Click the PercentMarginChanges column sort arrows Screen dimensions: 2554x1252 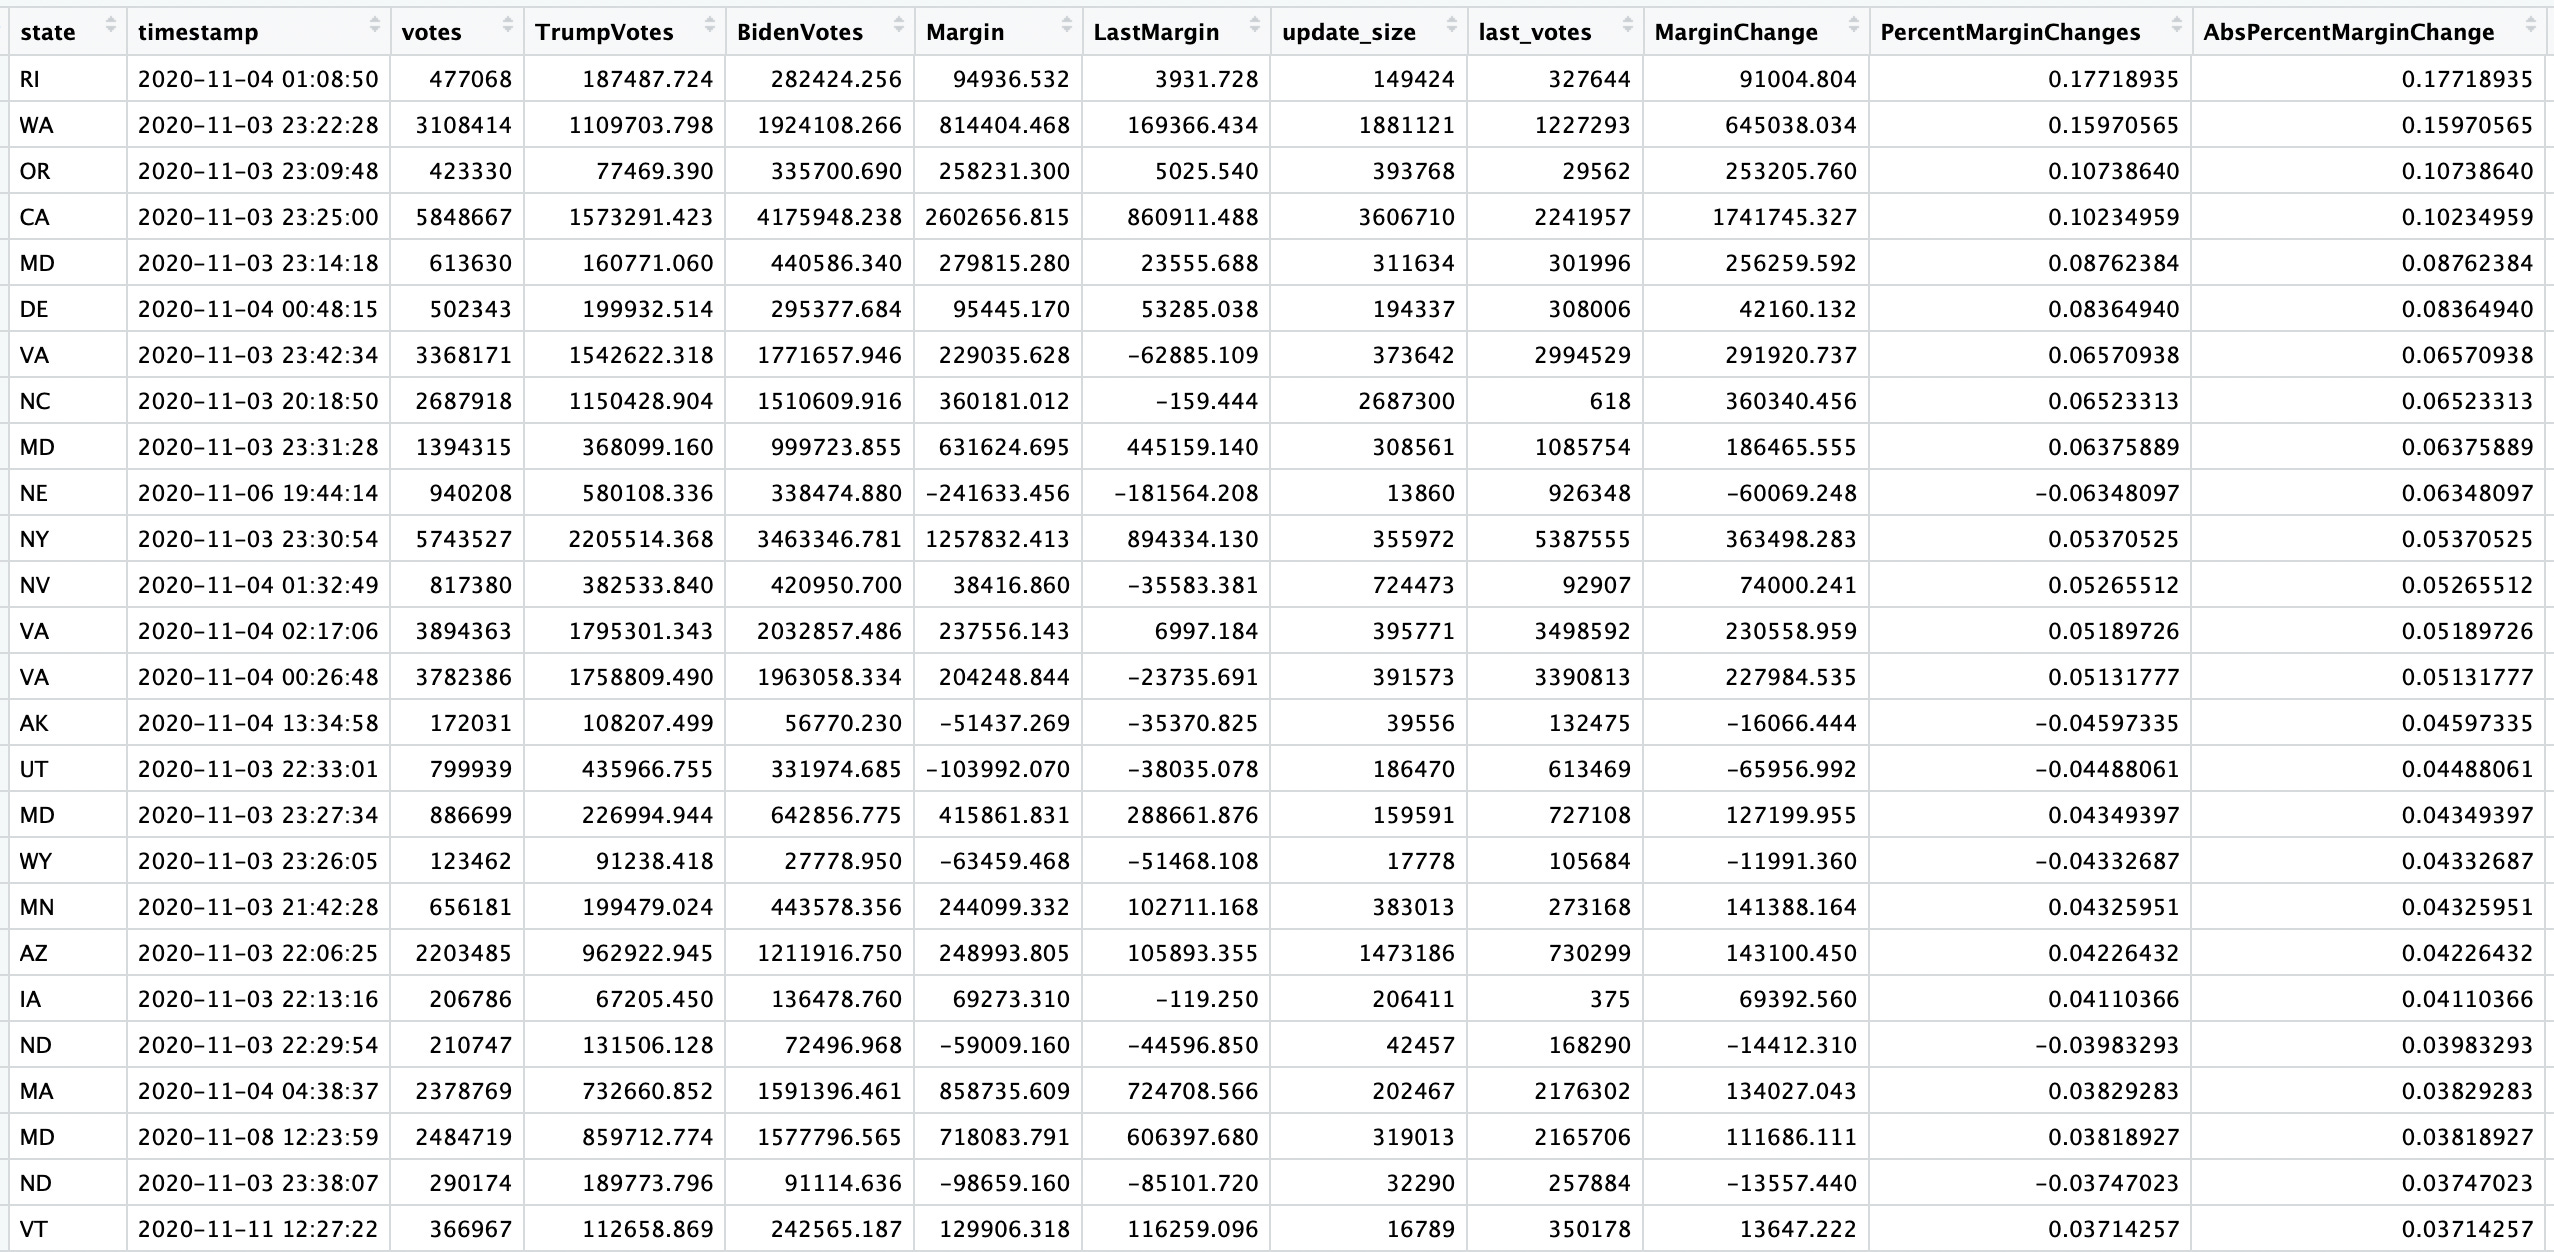tap(2177, 25)
